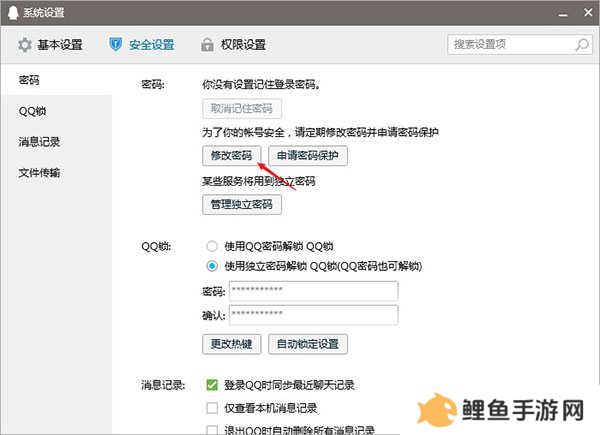The height and width of the screenshot is (435, 600).
Task: Click the QQ锁: section label
Action: coord(156,246)
